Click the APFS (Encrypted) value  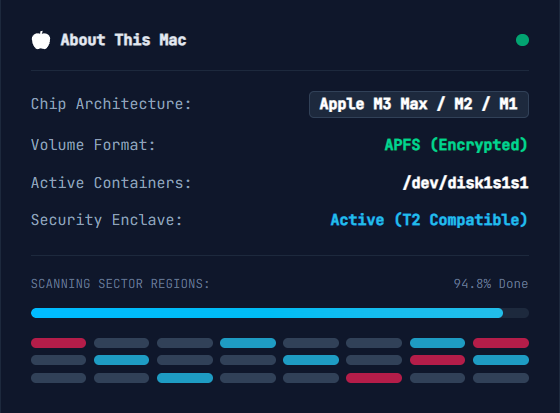click(456, 145)
